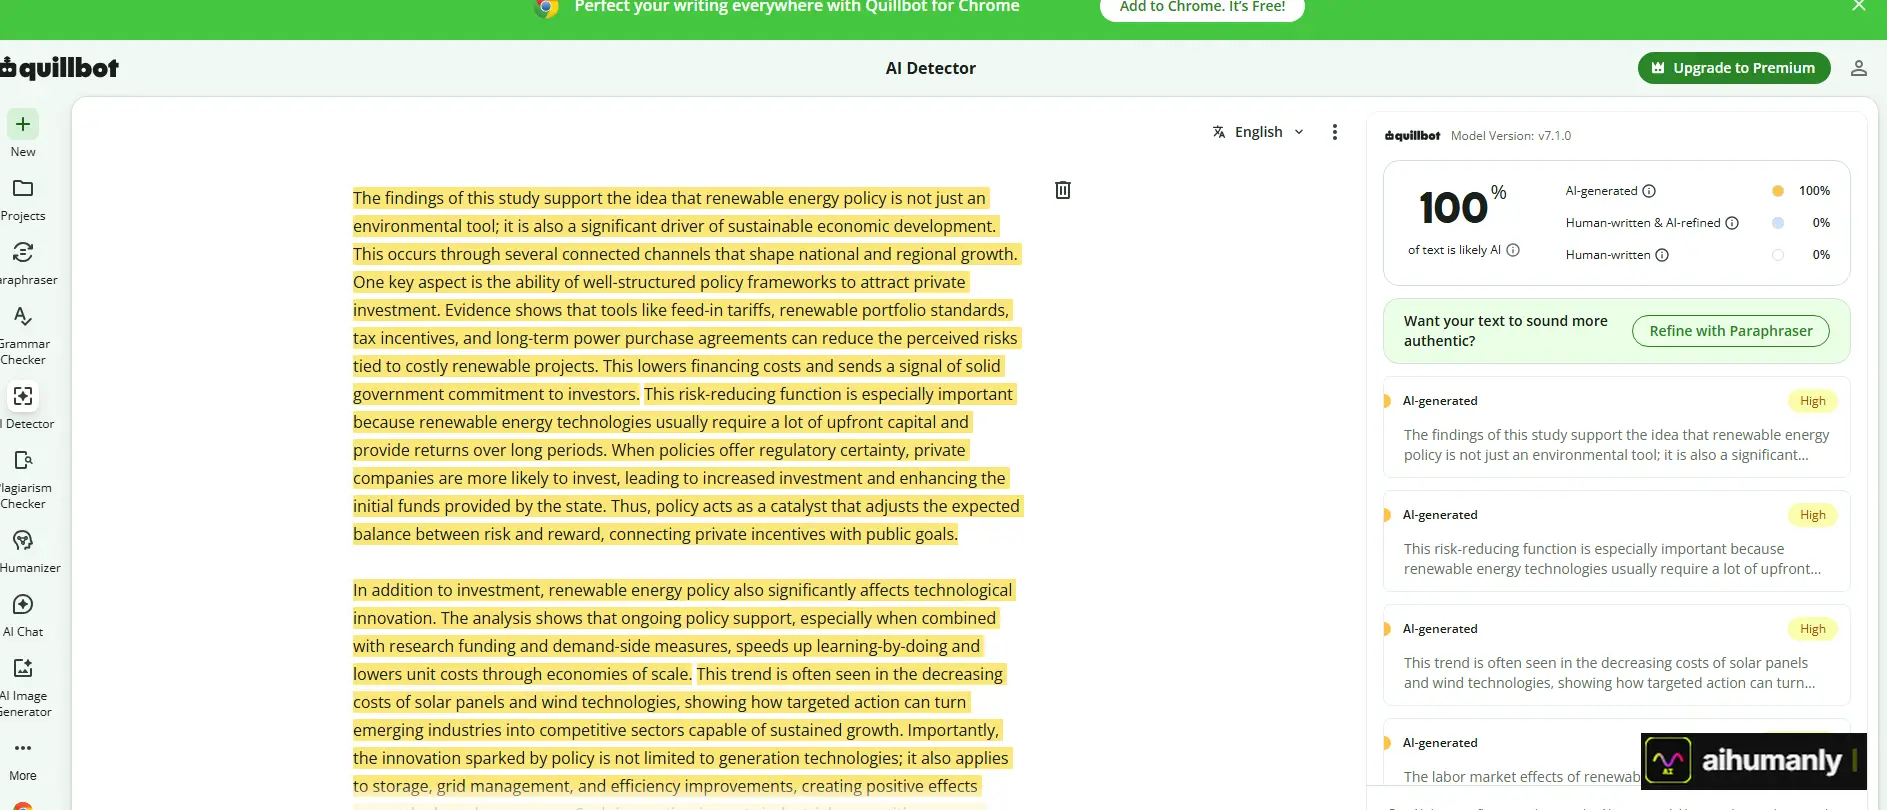Click Add to Chrome. It's Free! button

coord(1202,8)
